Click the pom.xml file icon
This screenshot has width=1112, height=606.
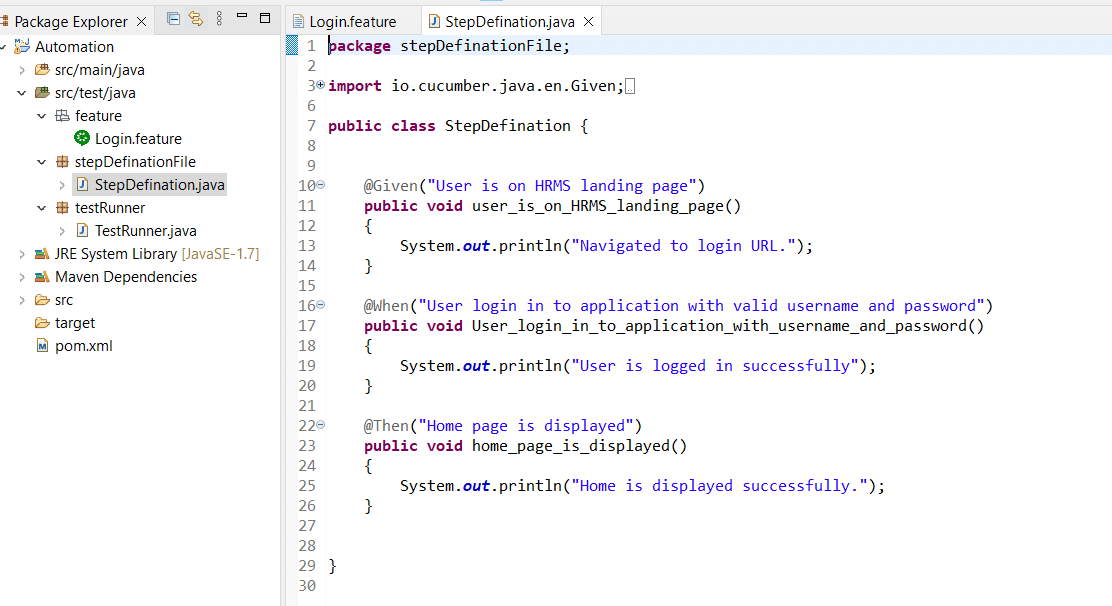43,346
